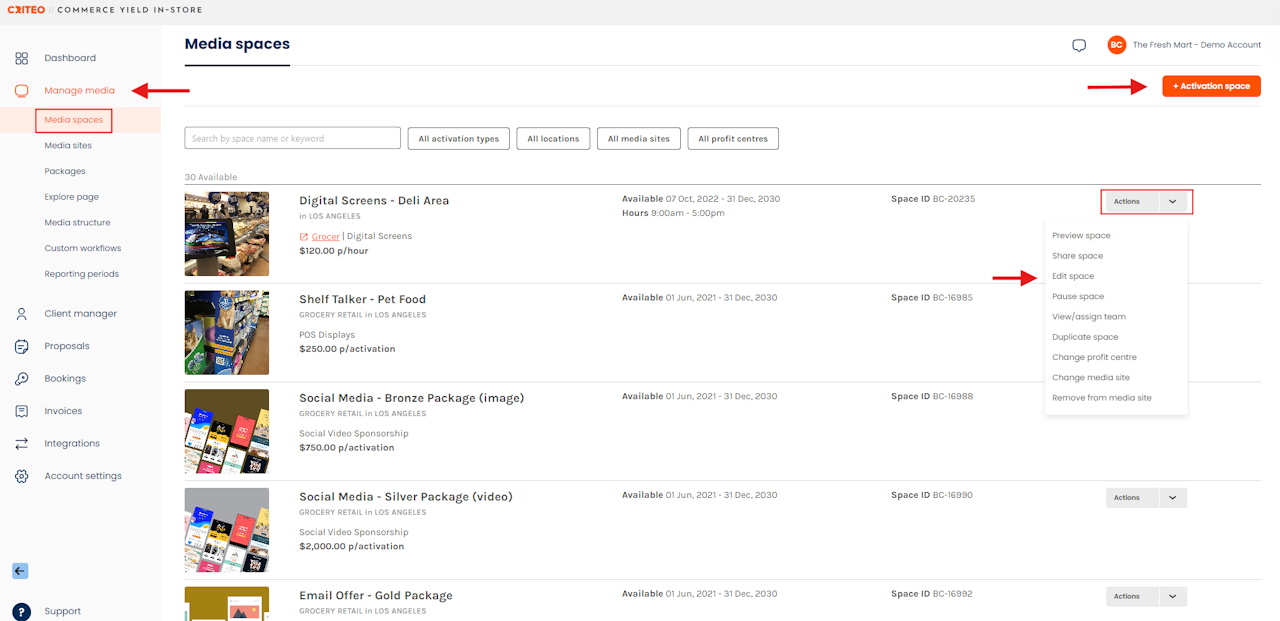Open the All profit centres filter

732,139
